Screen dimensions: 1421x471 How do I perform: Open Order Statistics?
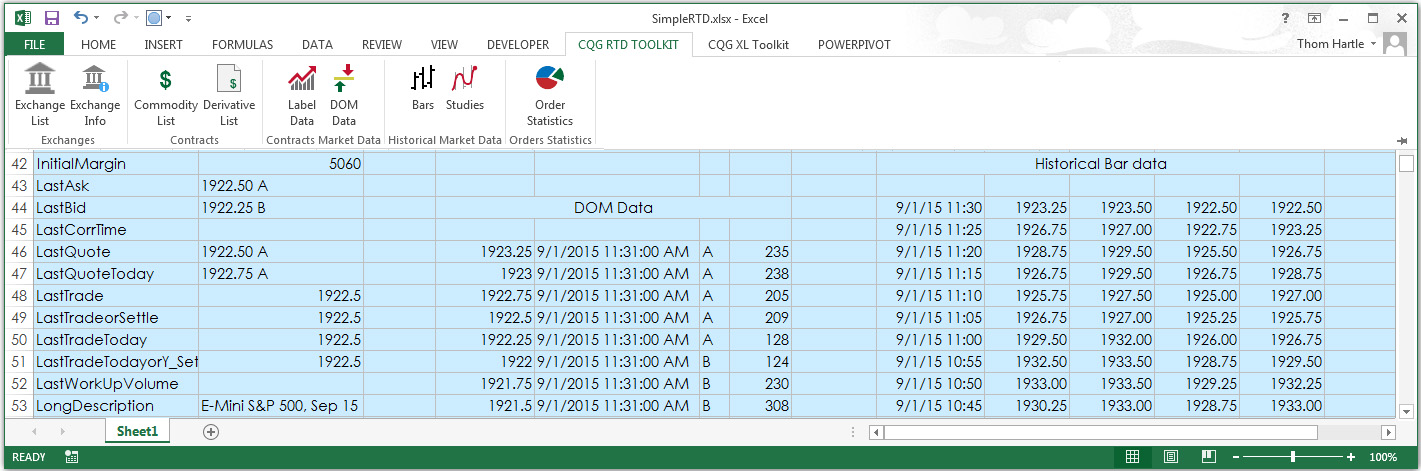point(550,96)
